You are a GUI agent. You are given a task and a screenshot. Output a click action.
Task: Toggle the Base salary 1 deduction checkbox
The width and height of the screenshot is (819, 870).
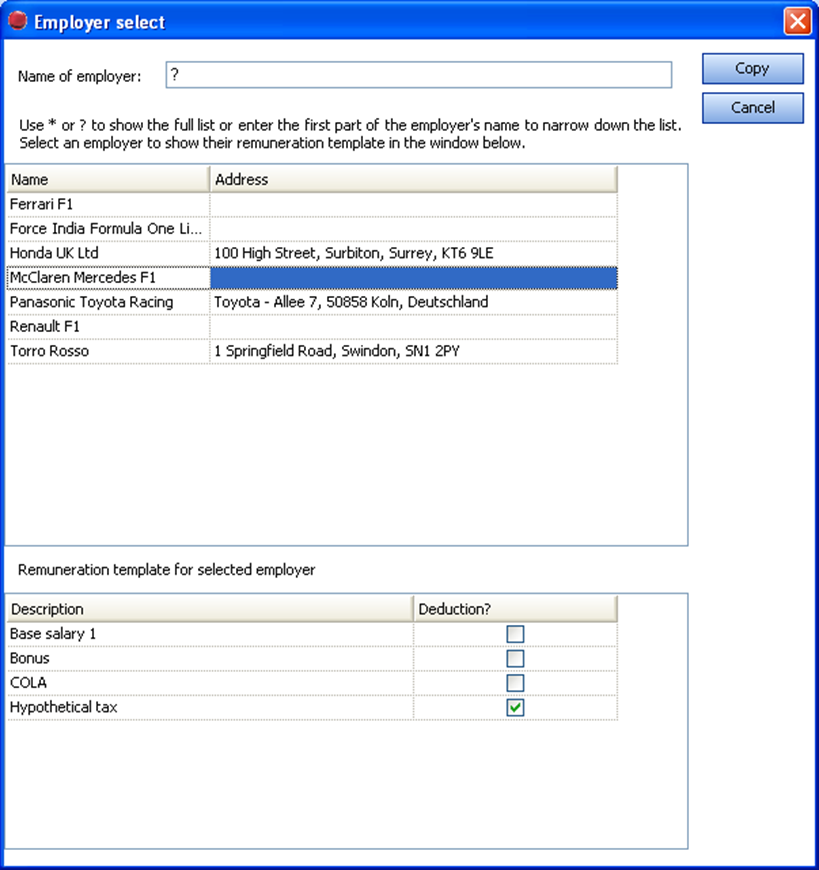tap(515, 634)
